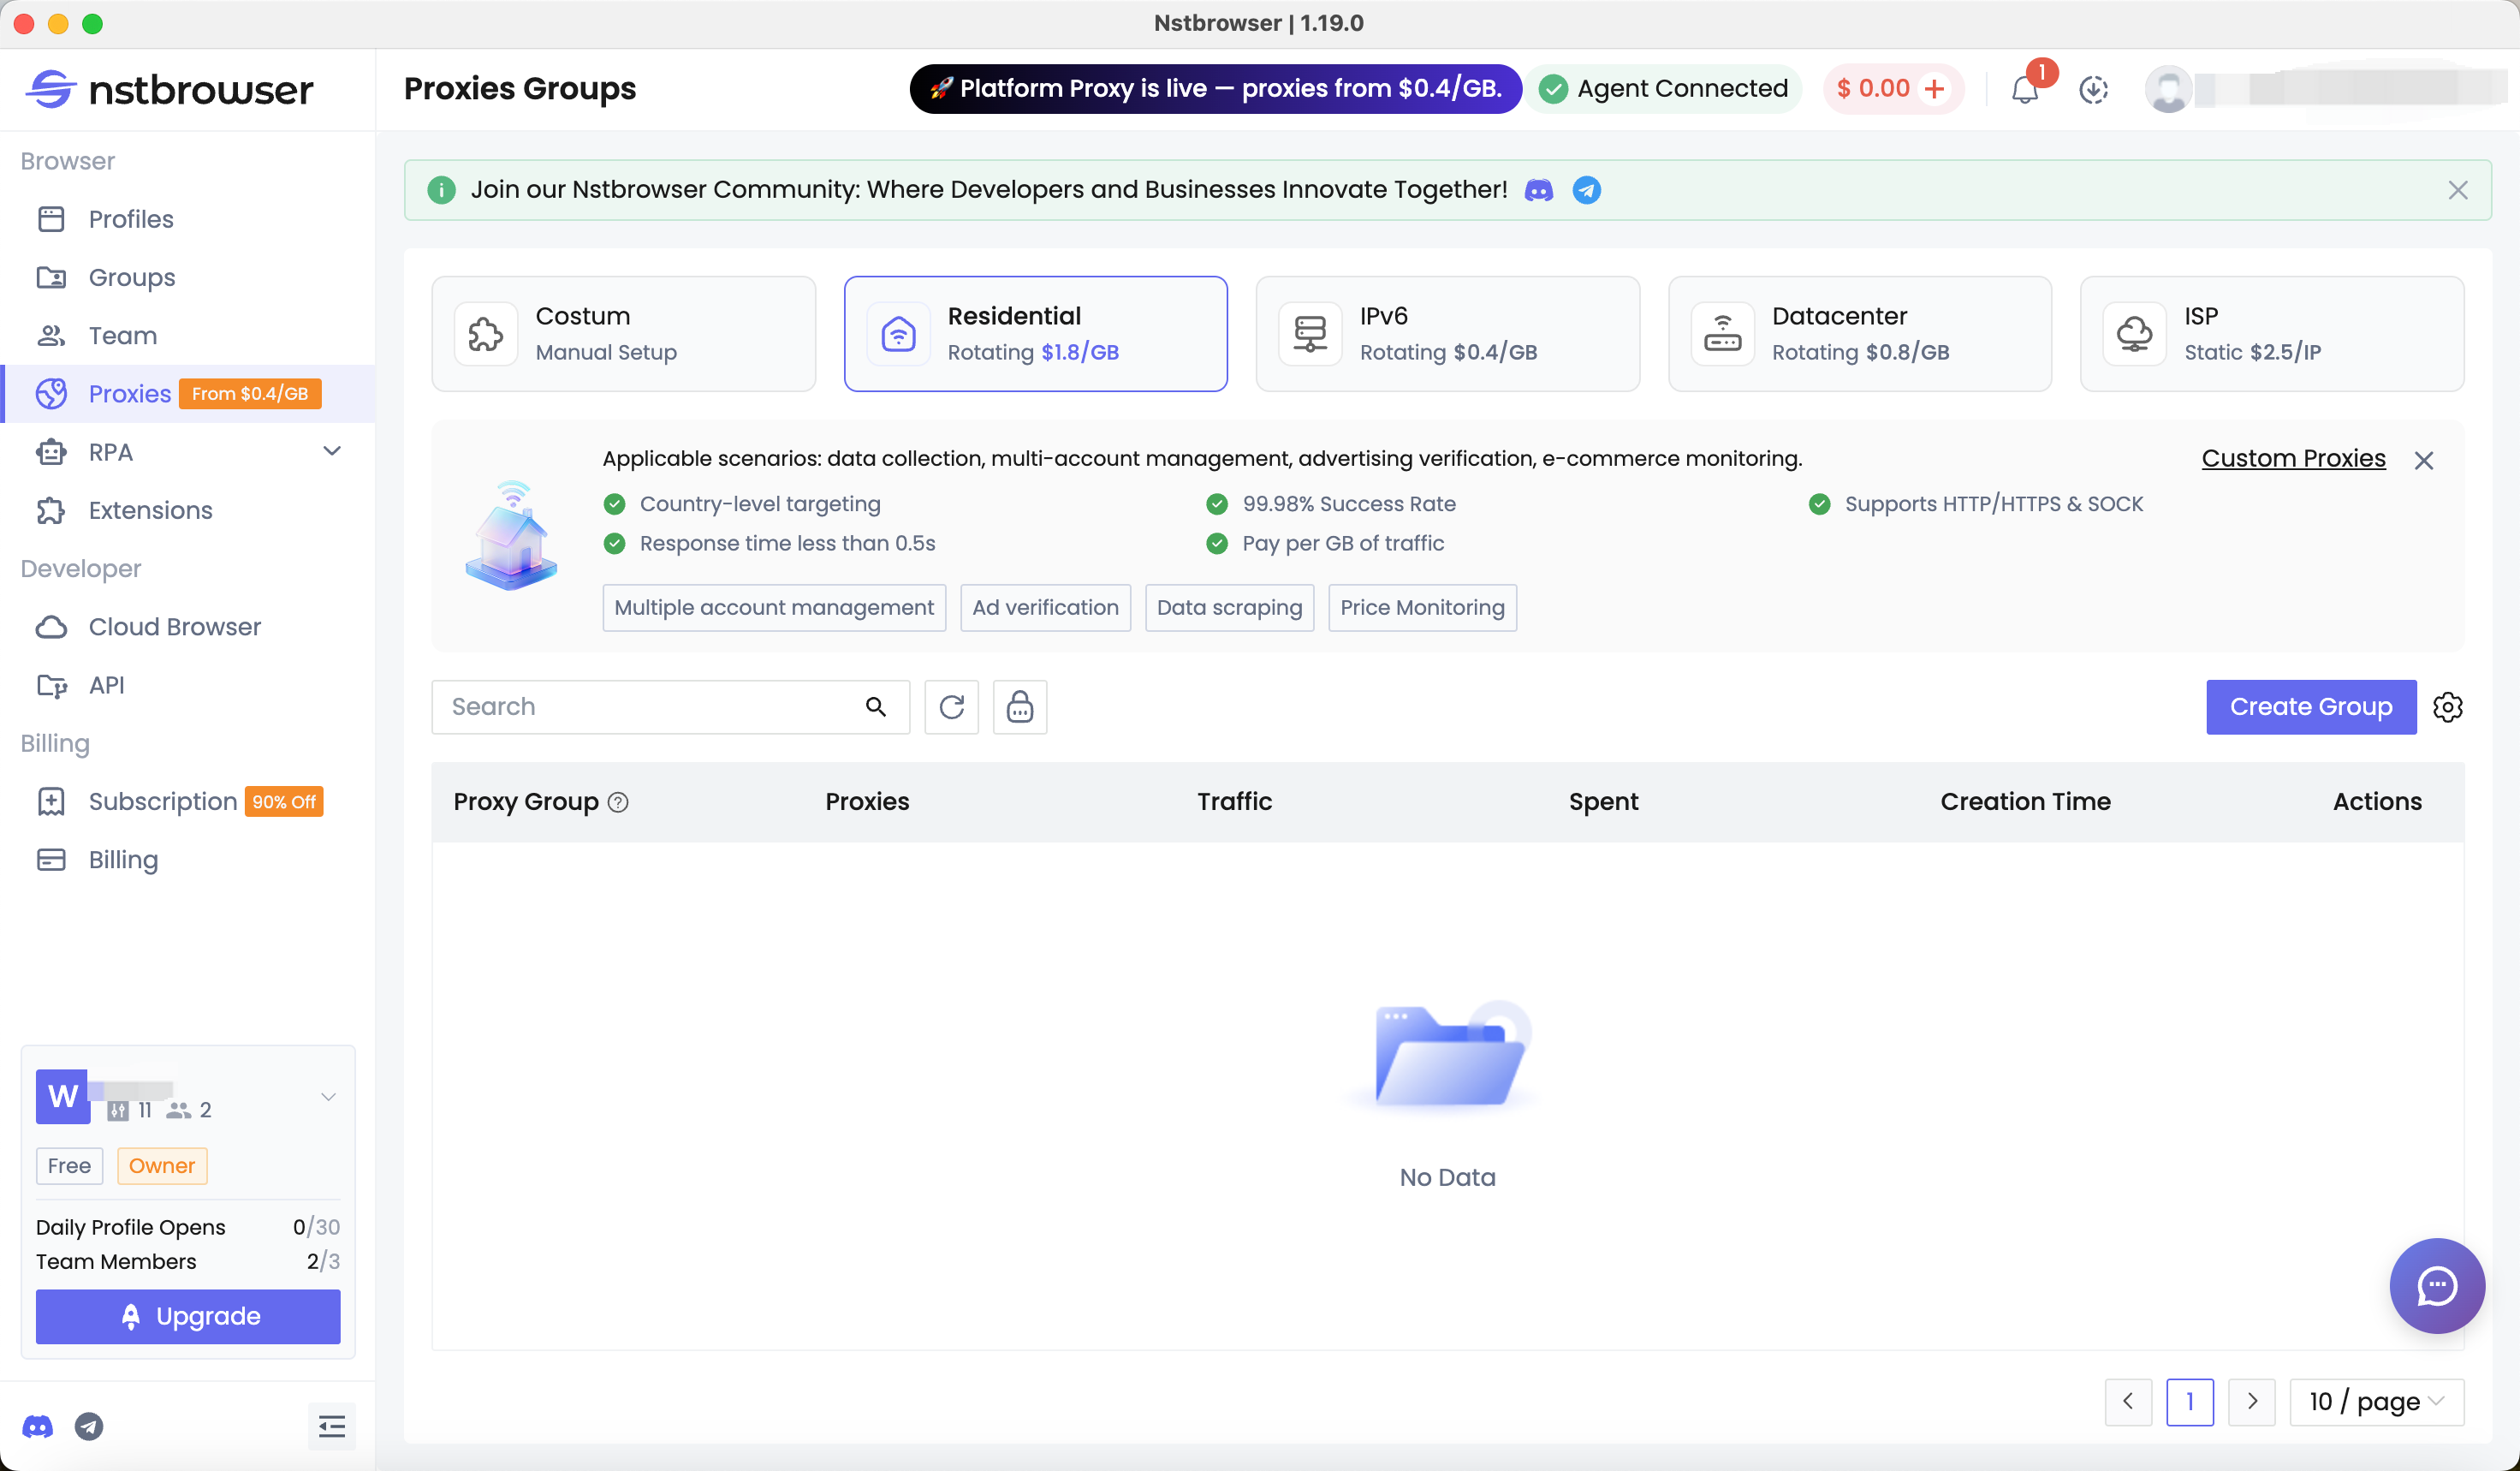The width and height of the screenshot is (2520, 1471).
Task: Expand the RPA menu chevron
Action: [332, 451]
